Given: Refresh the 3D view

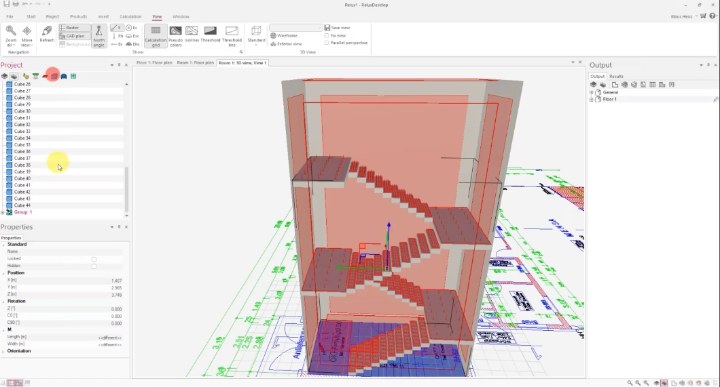Looking at the screenshot, I should point(46,34).
